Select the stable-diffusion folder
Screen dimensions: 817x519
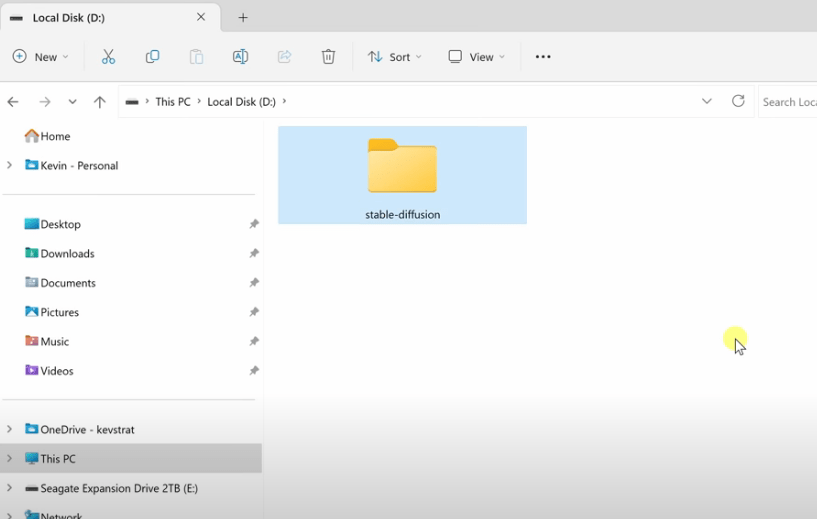point(402,175)
